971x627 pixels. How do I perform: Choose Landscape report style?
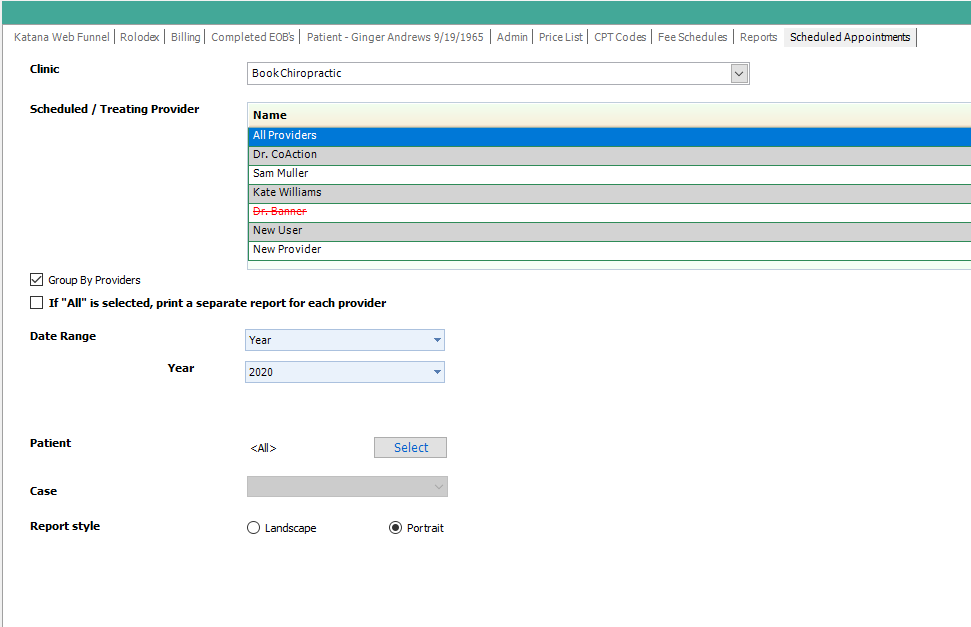click(x=253, y=528)
